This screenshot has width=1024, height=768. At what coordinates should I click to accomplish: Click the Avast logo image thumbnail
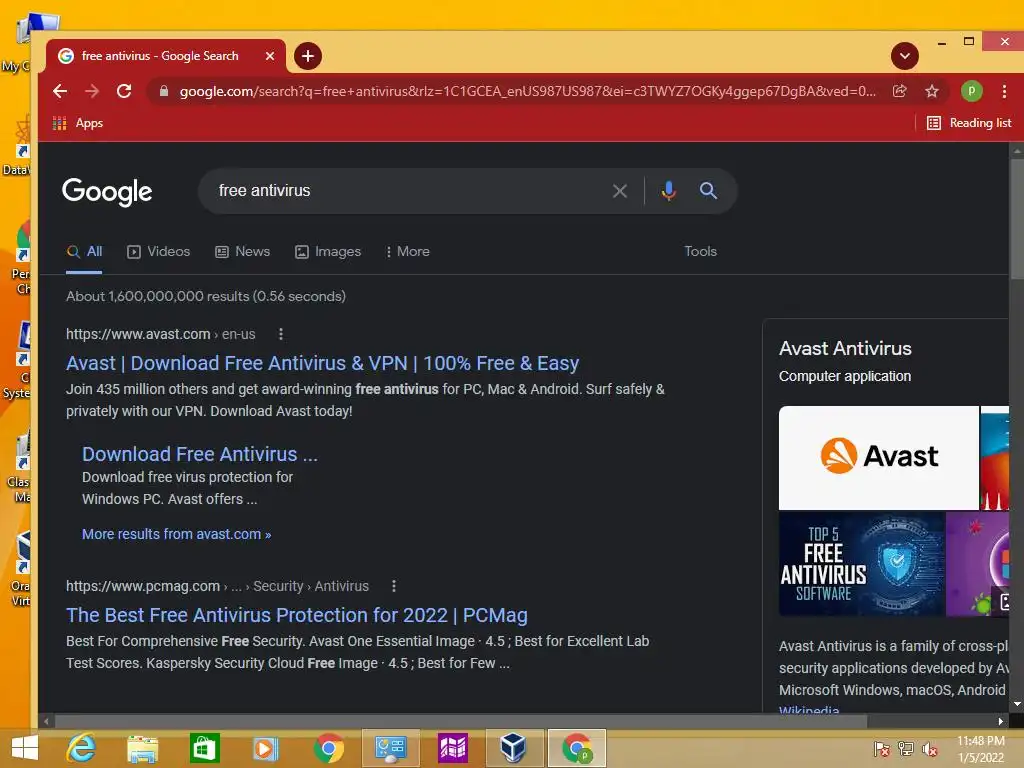click(x=878, y=458)
